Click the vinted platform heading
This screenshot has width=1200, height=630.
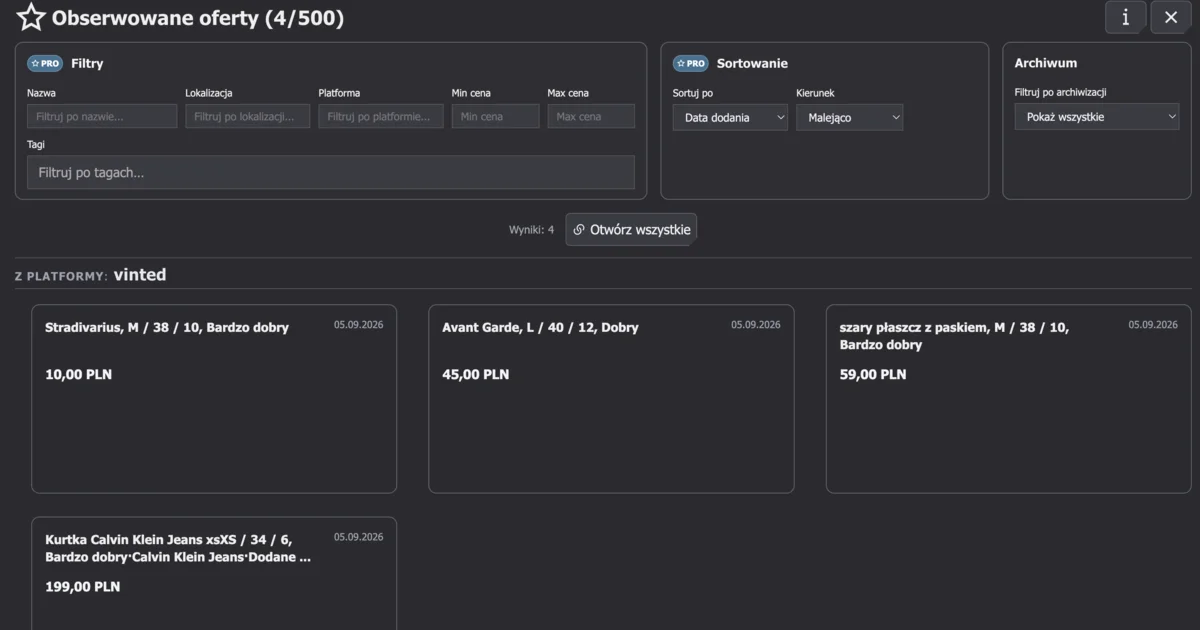(140, 274)
